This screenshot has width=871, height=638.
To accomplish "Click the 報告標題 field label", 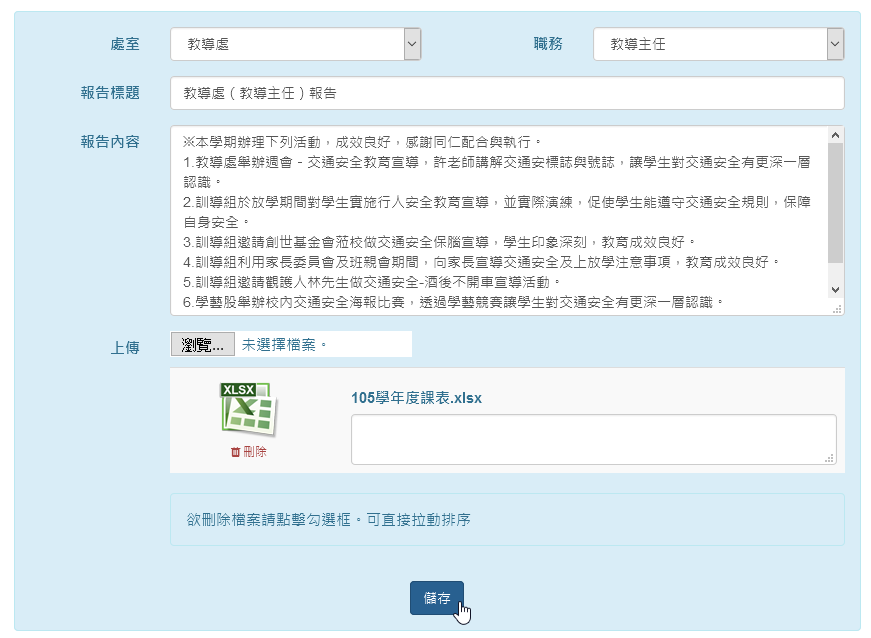I will (110, 93).
